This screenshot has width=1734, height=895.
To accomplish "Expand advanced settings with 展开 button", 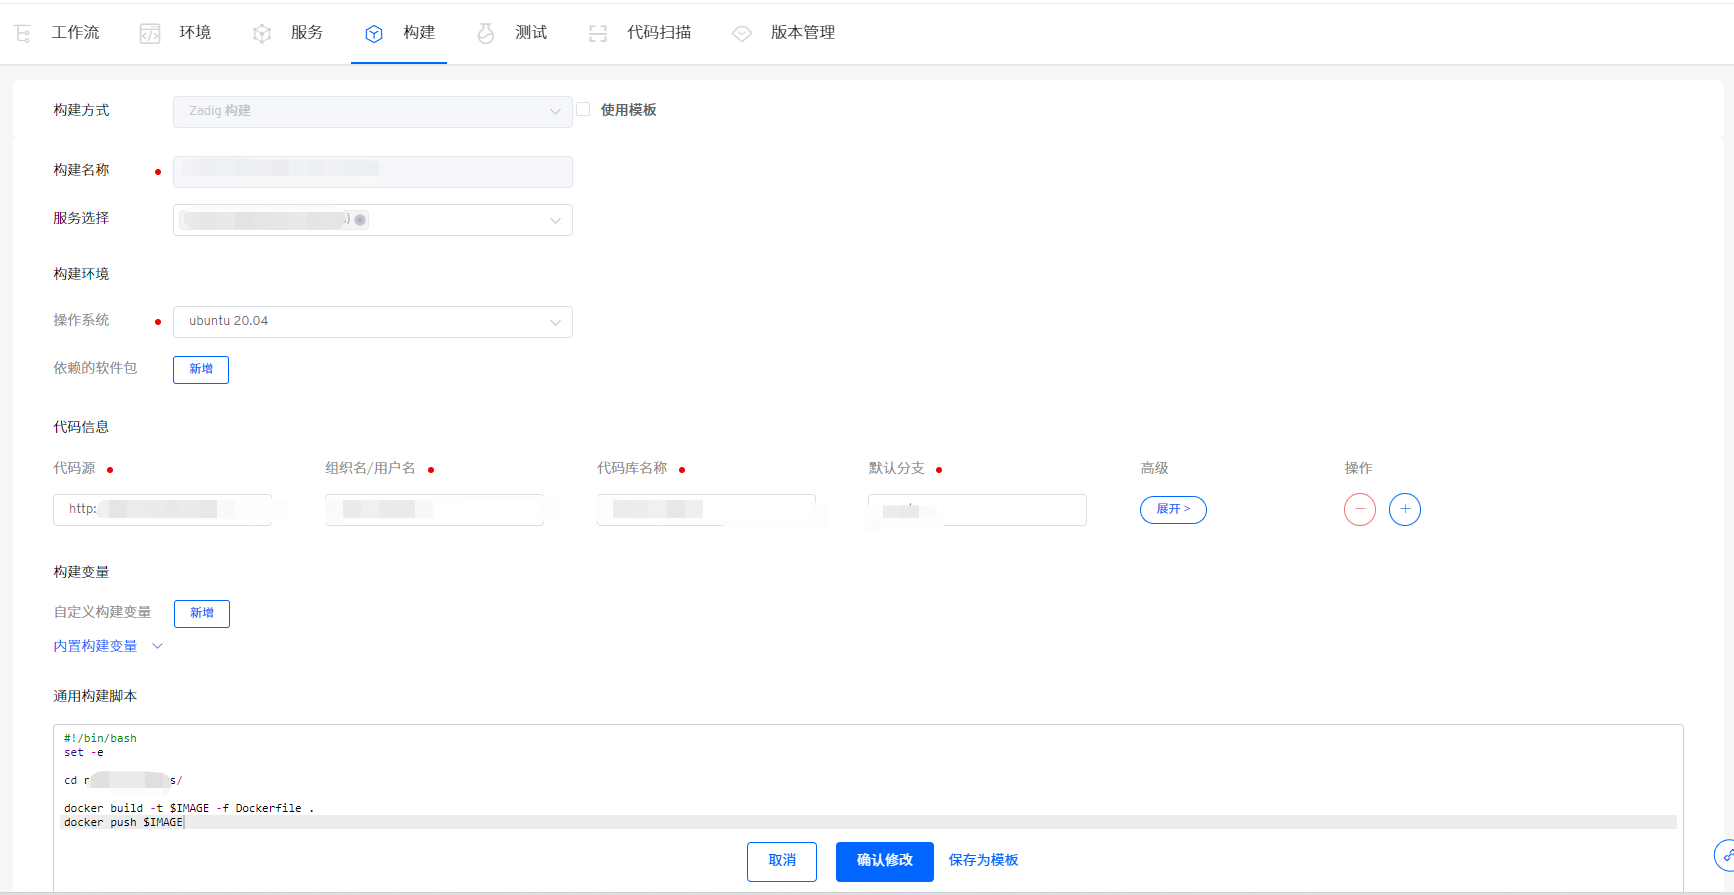I will pyautogui.click(x=1173, y=509).
